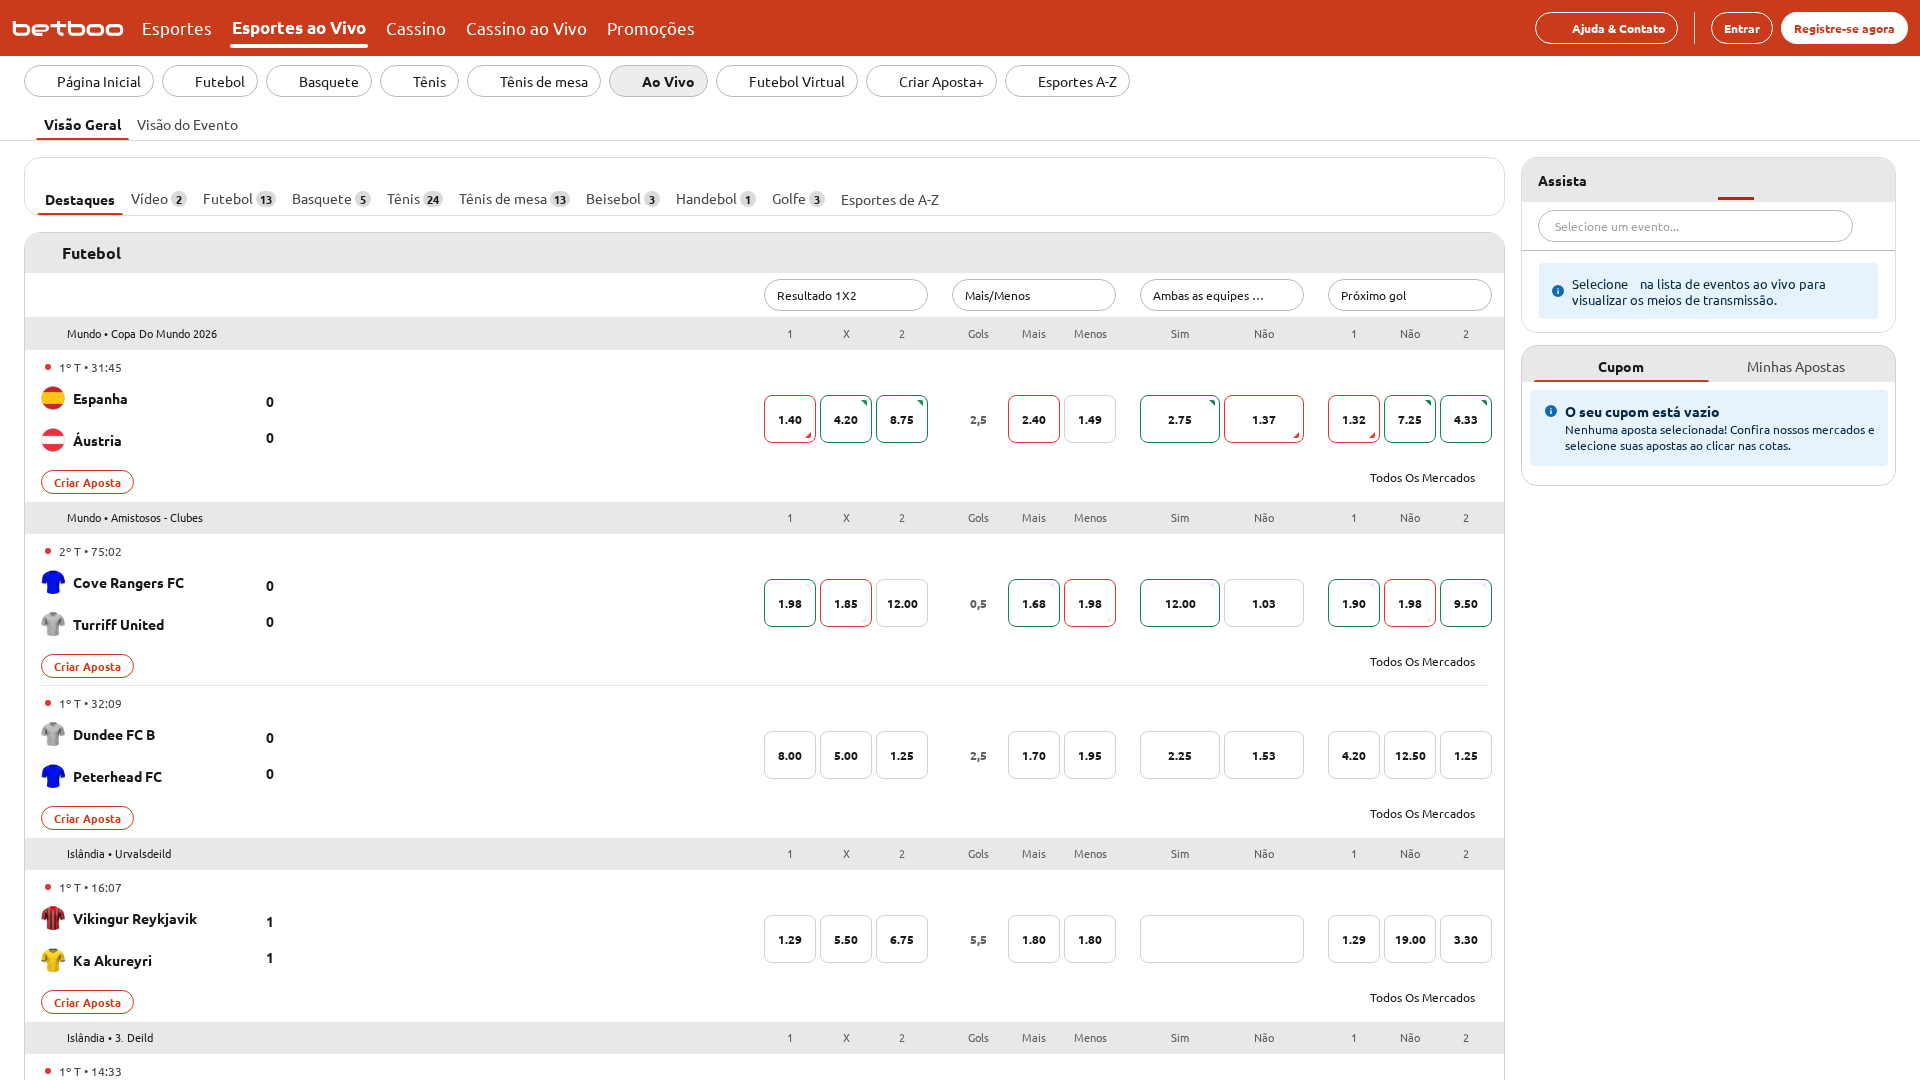Select the Tênis de mesa tab showing 13
The image size is (1920, 1080).
pos(514,199)
